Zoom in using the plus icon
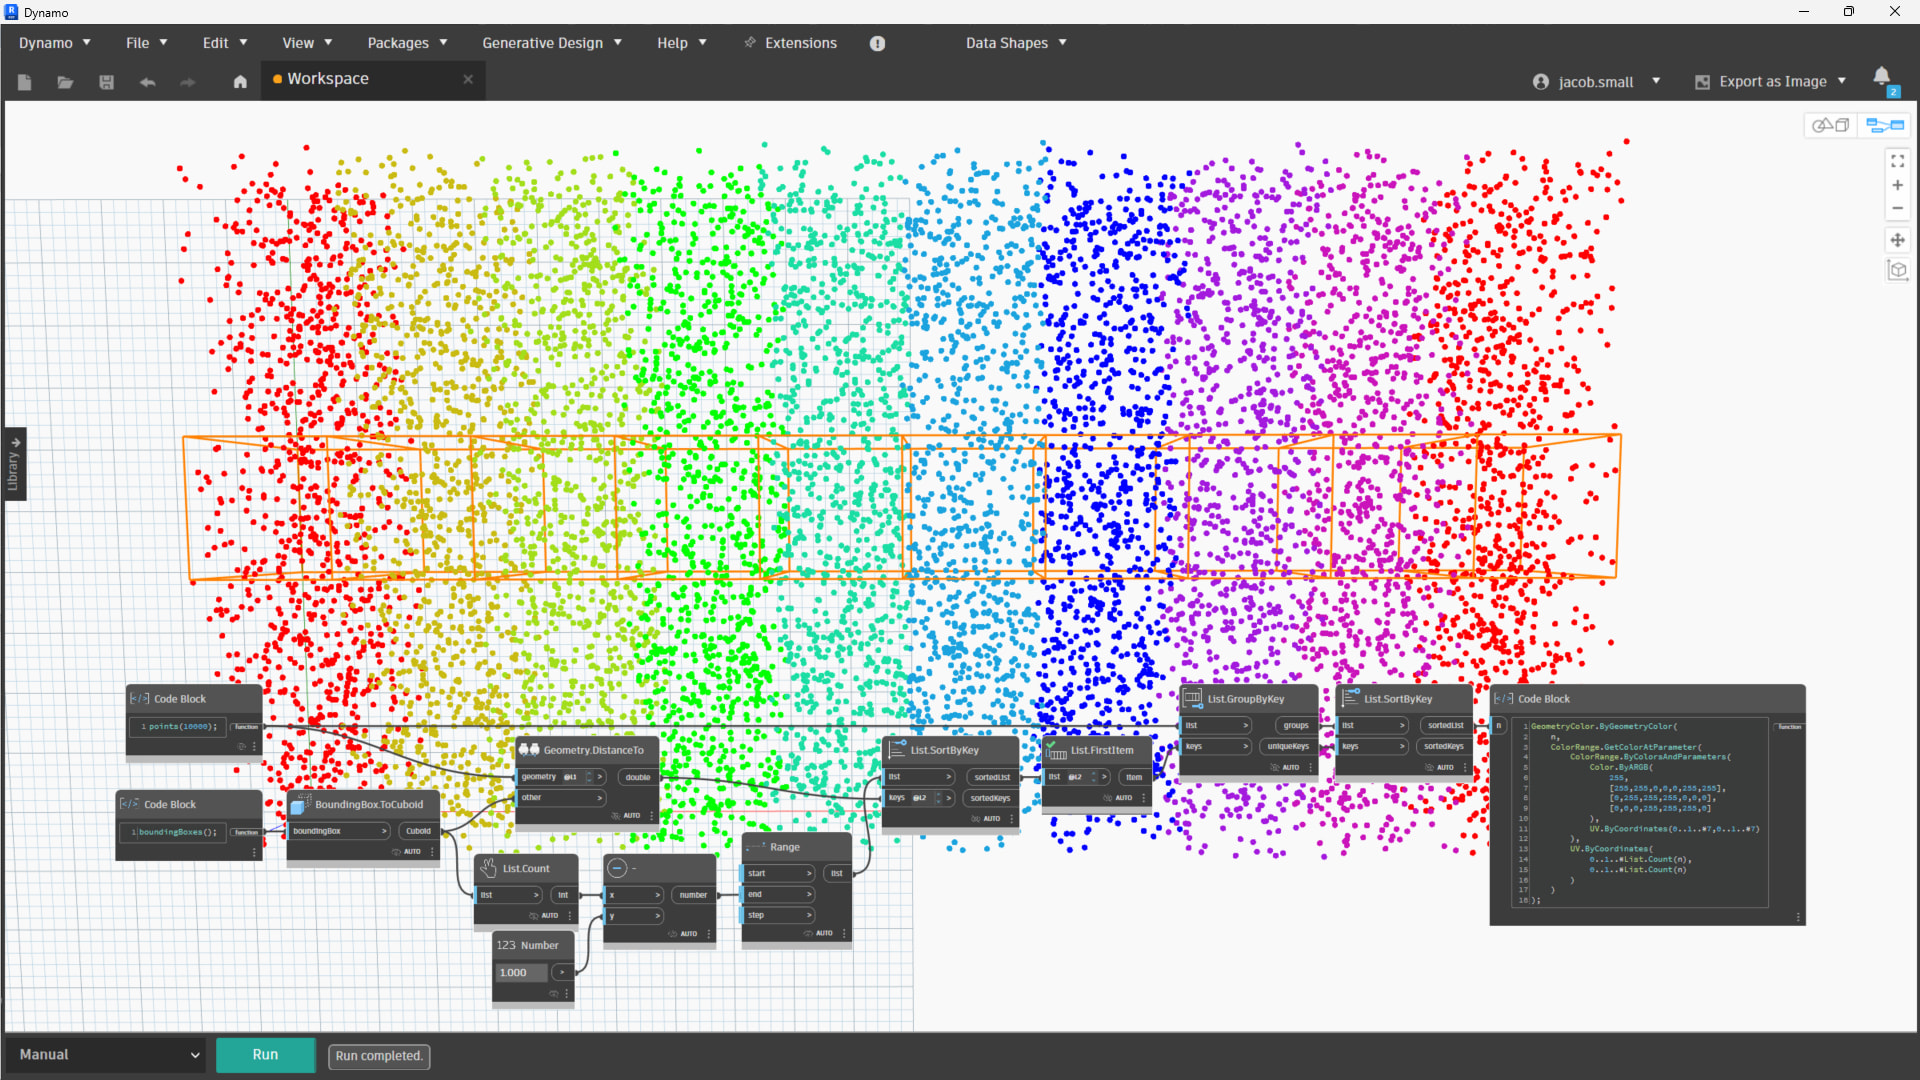 pos(1899,185)
